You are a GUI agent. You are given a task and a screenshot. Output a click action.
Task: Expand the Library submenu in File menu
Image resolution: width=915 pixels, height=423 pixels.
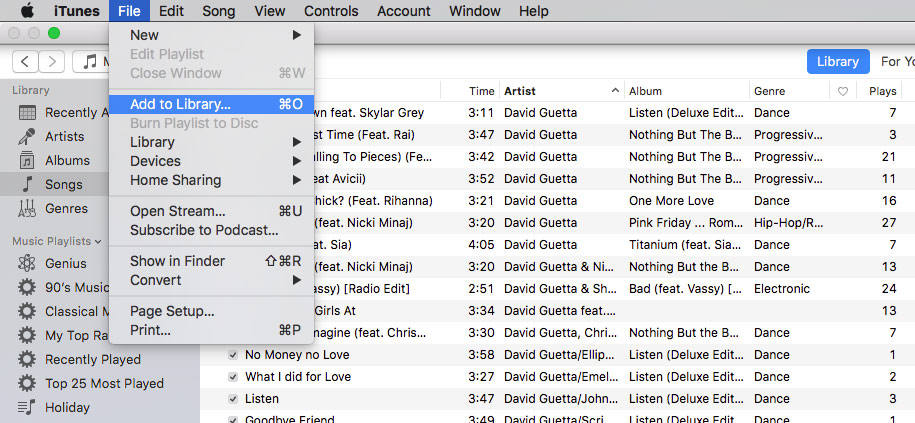[x=211, y=142]
